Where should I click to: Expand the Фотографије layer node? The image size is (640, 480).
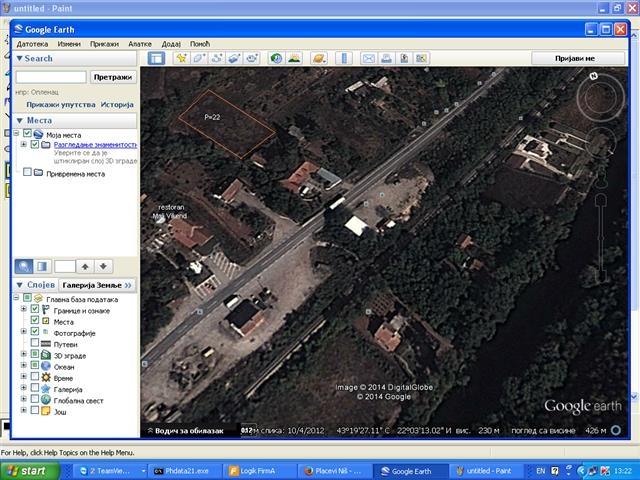[x=24, y=331]
